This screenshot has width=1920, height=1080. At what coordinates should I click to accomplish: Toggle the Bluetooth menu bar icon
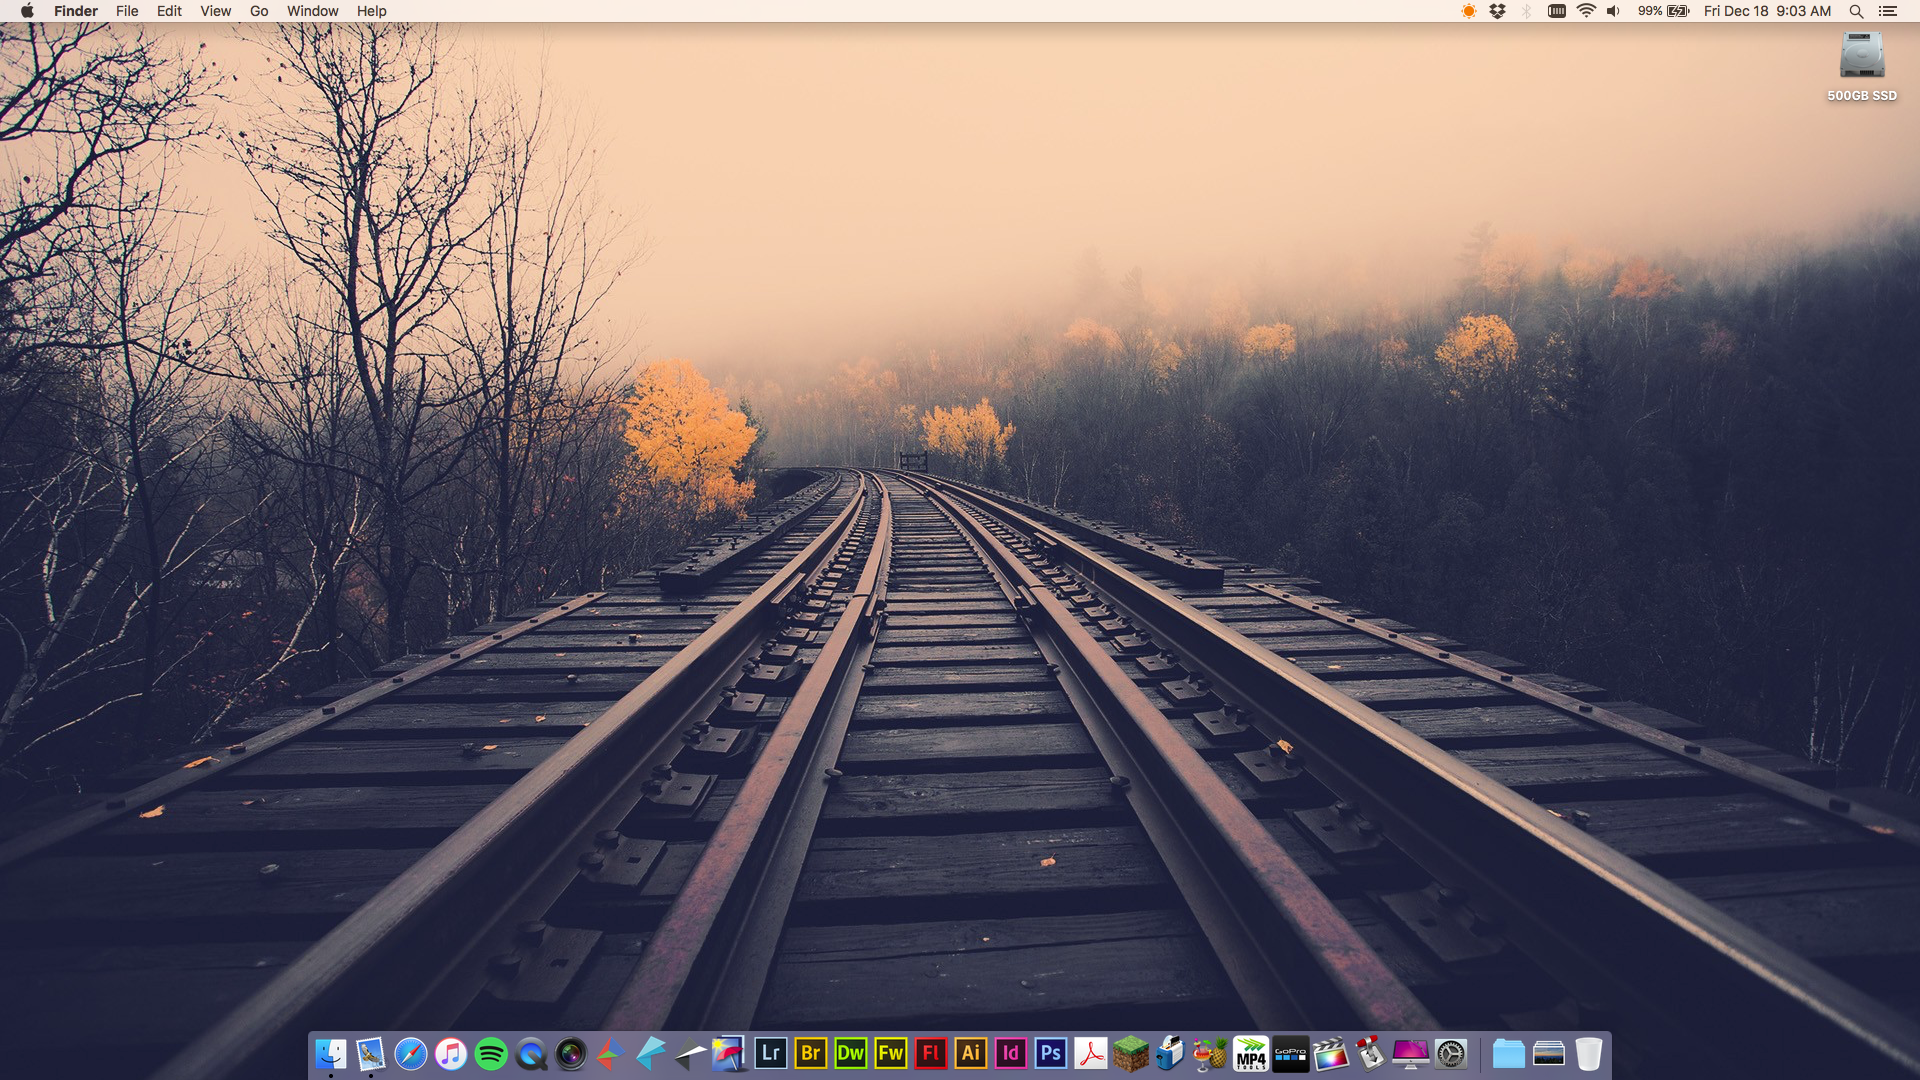(x=1526, y=11)
